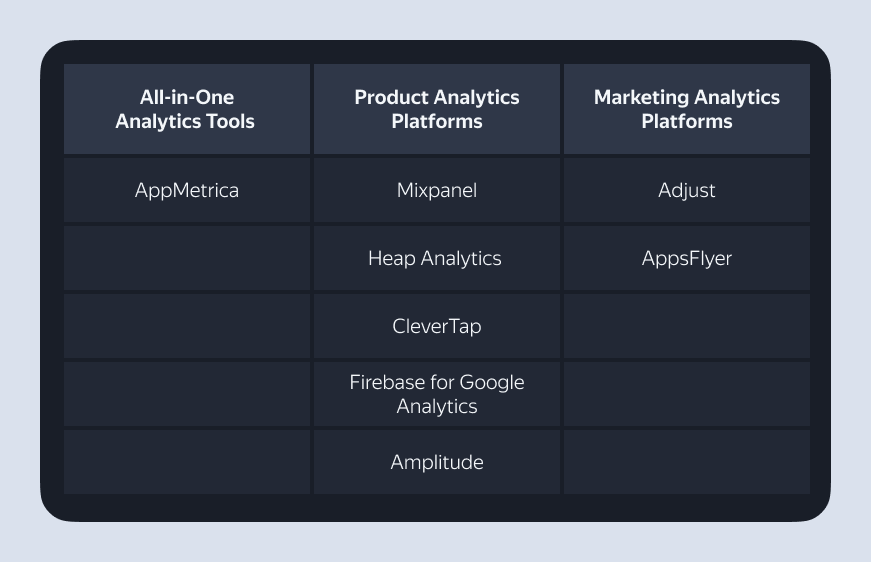Click the Marketing Analytics Platforms header
Image resolution: width=871 pixels, height=562 pixels.
[687, 110]
